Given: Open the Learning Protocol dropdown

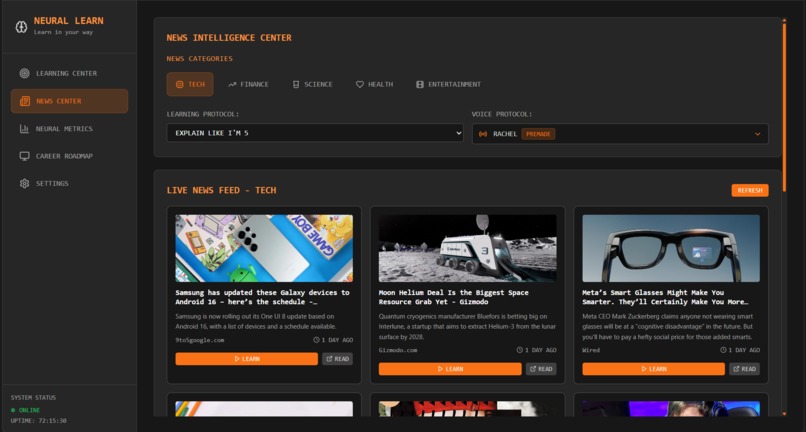Looking at the screenshot, I should pyautogui.click(x=315, y=133).
